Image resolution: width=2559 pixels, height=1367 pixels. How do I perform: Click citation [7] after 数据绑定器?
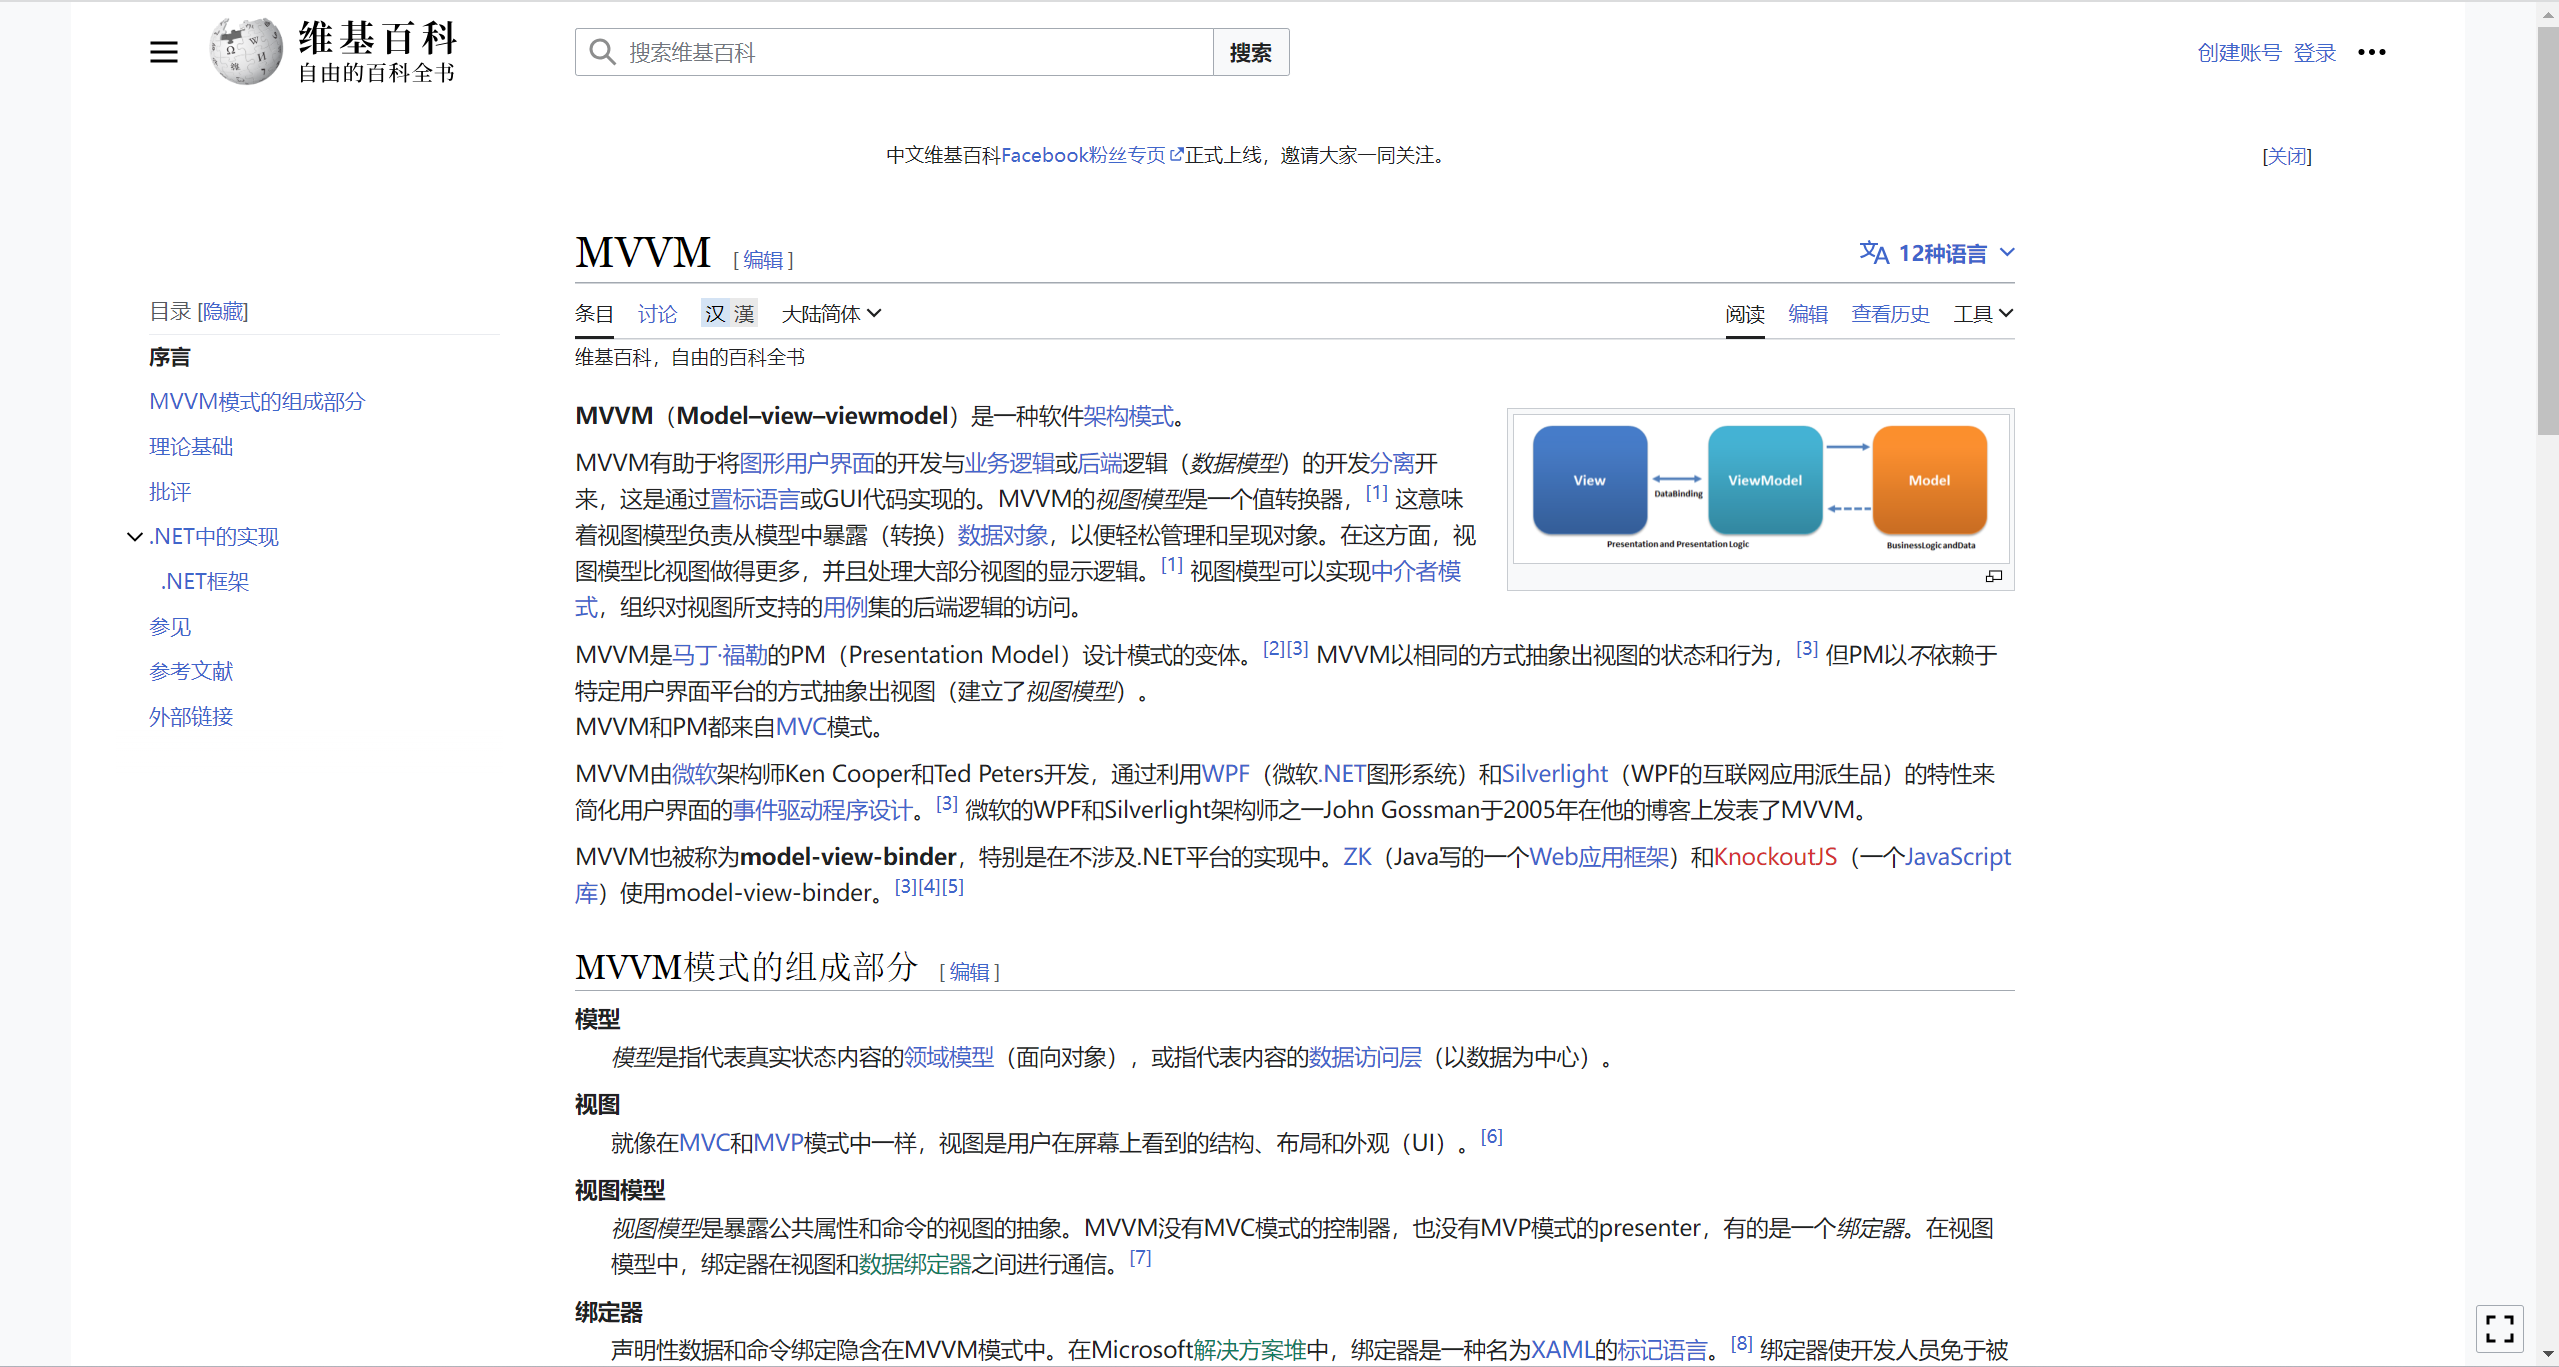click(x=1140, y=1258)
